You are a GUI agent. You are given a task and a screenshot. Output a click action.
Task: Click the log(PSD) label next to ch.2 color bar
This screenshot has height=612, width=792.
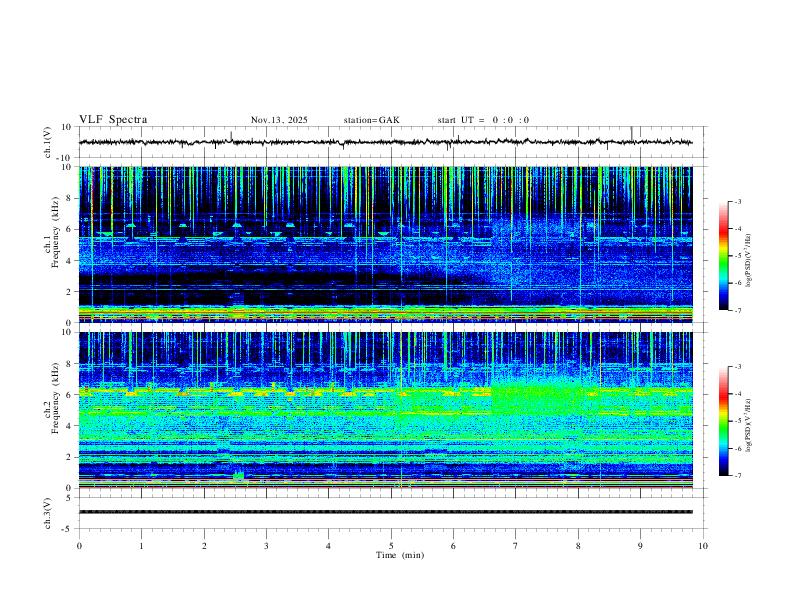point(749,425)
